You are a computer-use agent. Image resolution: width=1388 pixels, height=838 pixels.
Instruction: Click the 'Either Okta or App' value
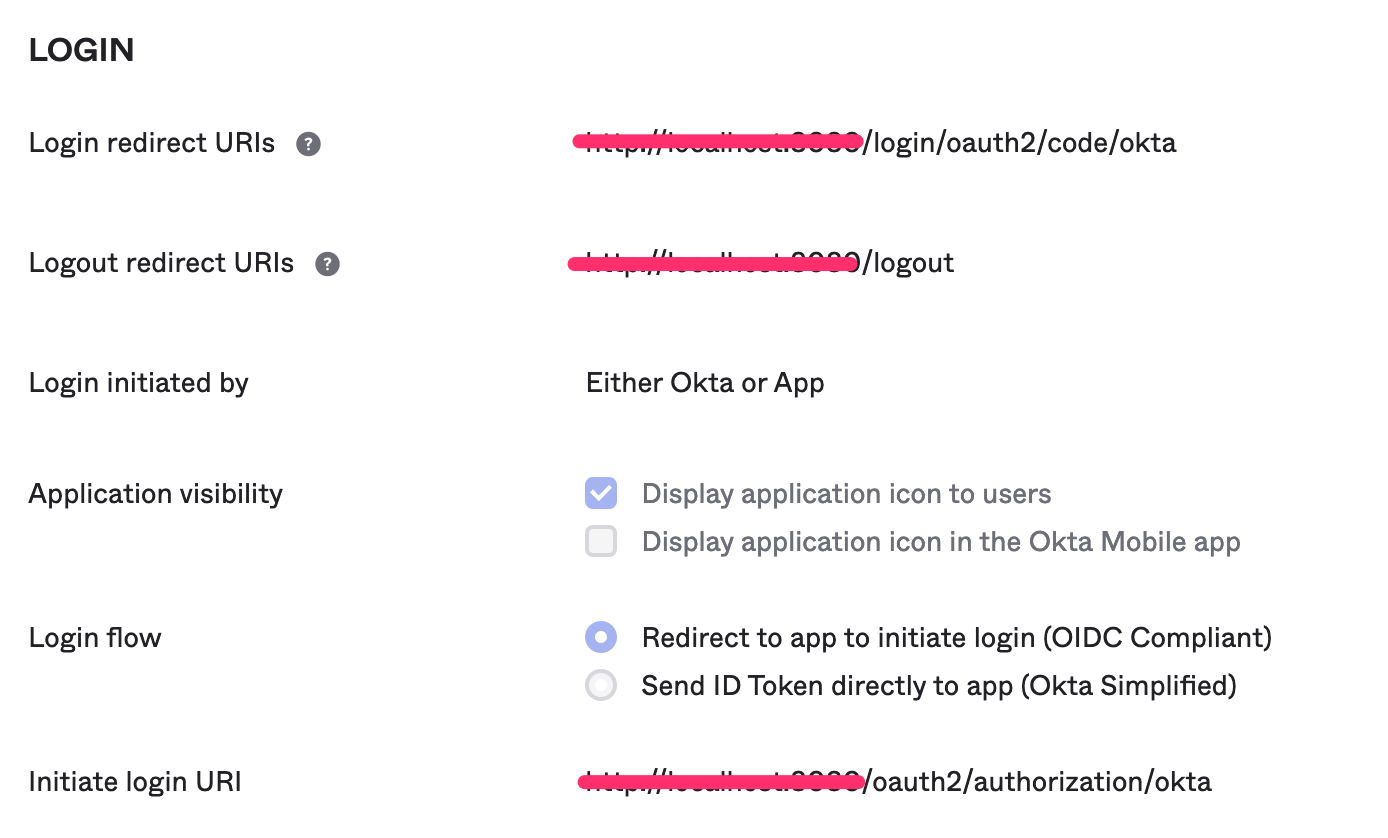pyautogui.click(x=705, y=383)
